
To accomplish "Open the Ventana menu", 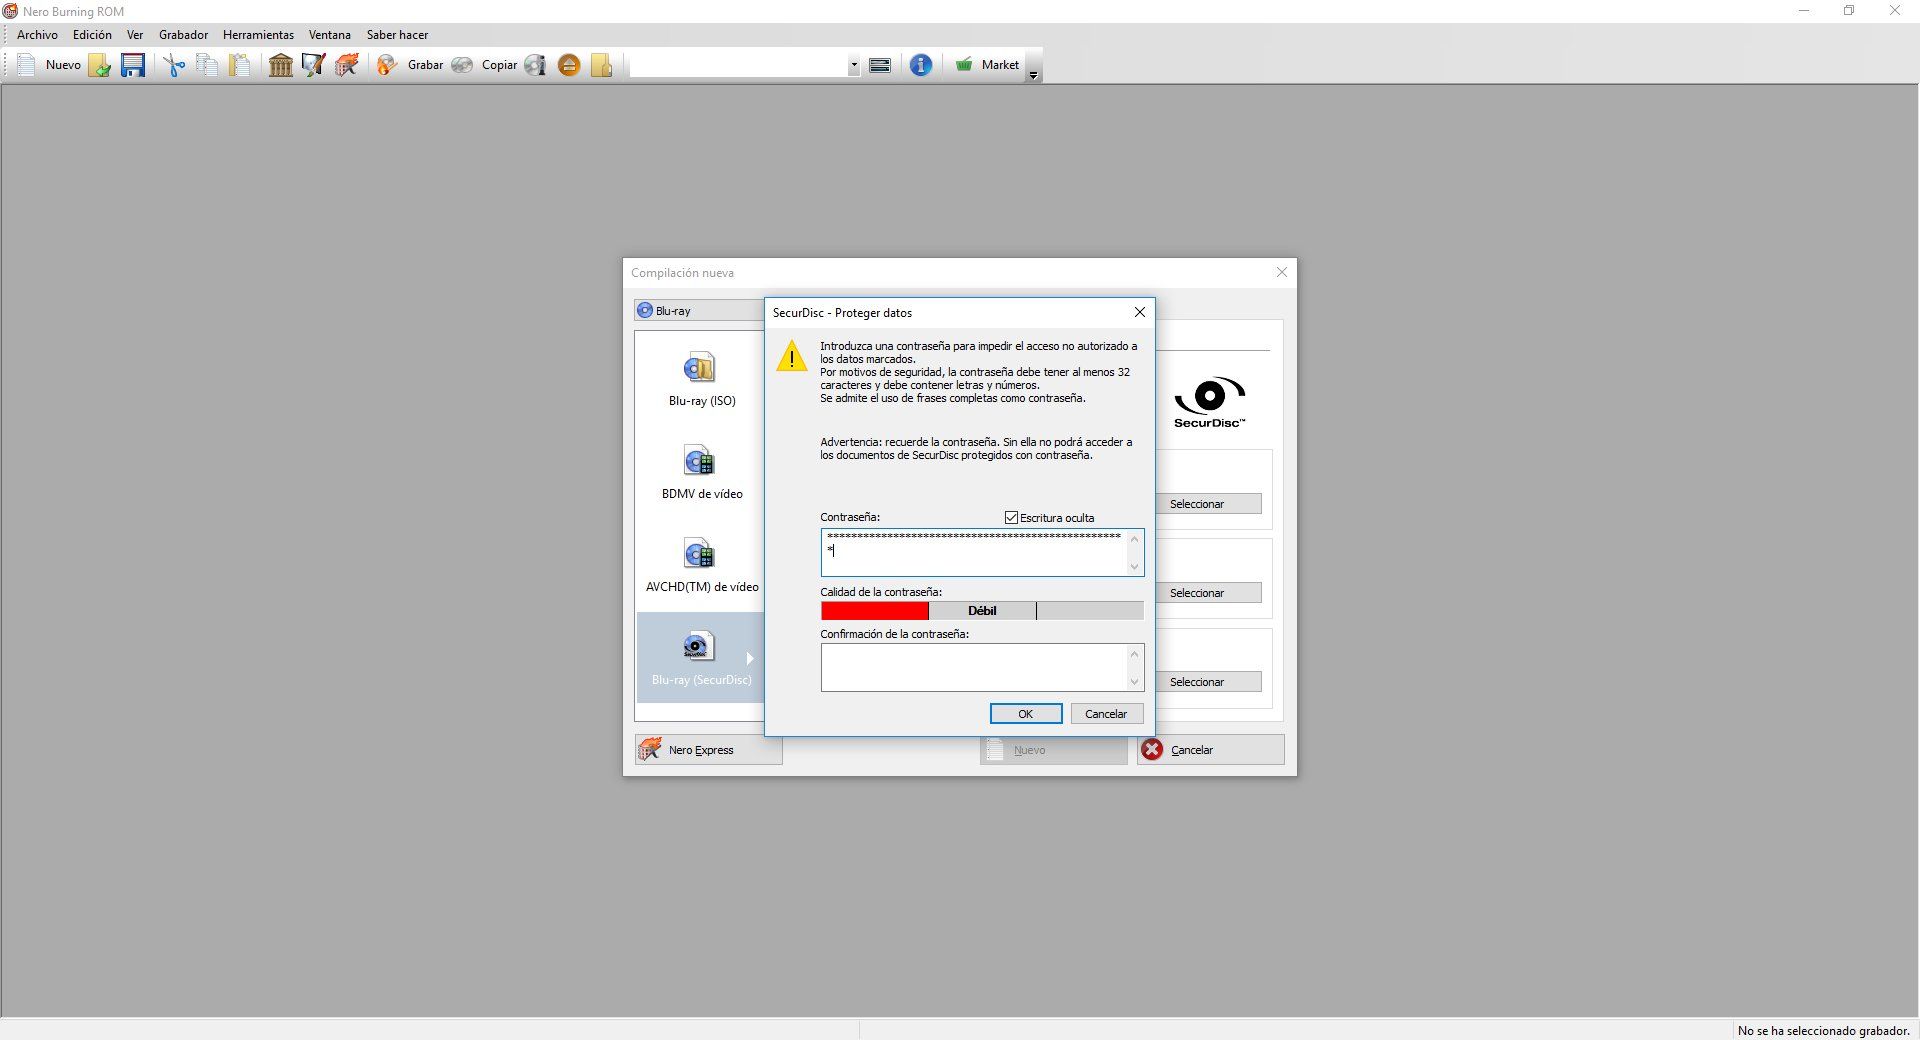I will 330,35.
